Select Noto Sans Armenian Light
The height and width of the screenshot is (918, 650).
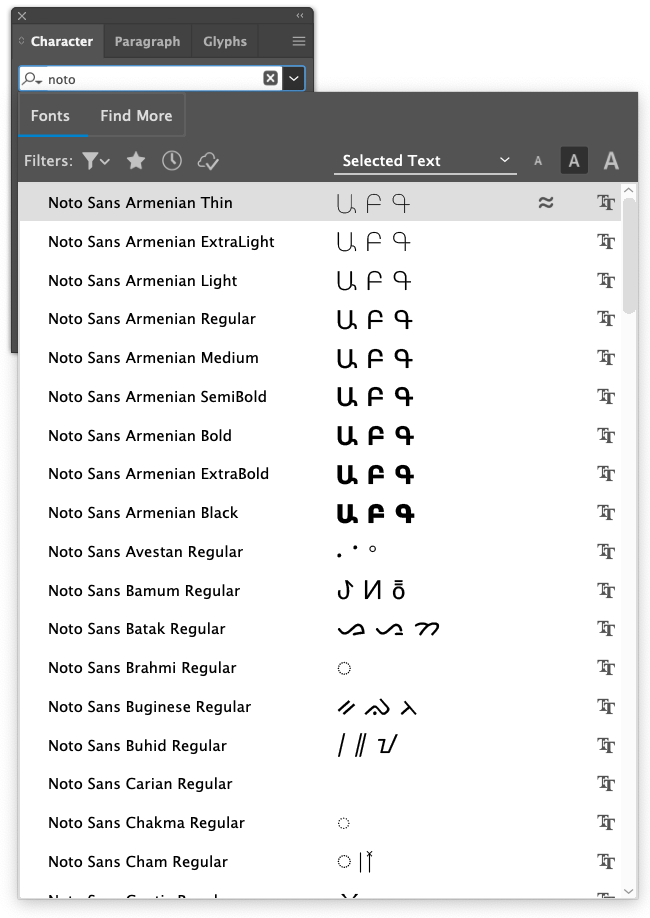coord(319,280)
